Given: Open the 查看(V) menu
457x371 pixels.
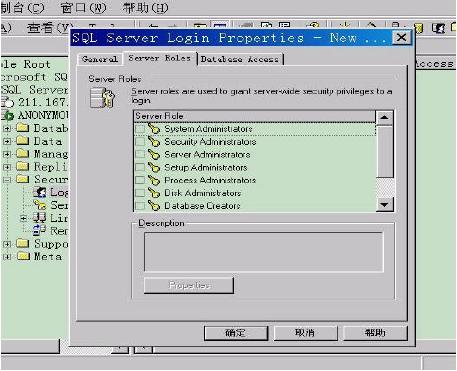Looking at the screenshot, I should point(50,28).
